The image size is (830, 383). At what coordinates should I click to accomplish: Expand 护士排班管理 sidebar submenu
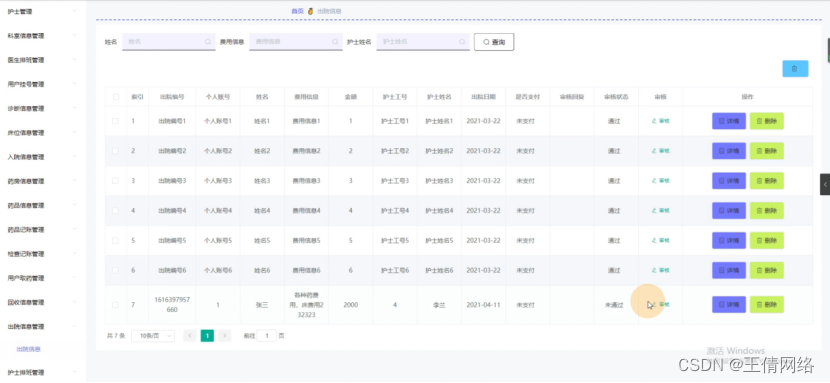click(x=42, y=372)
